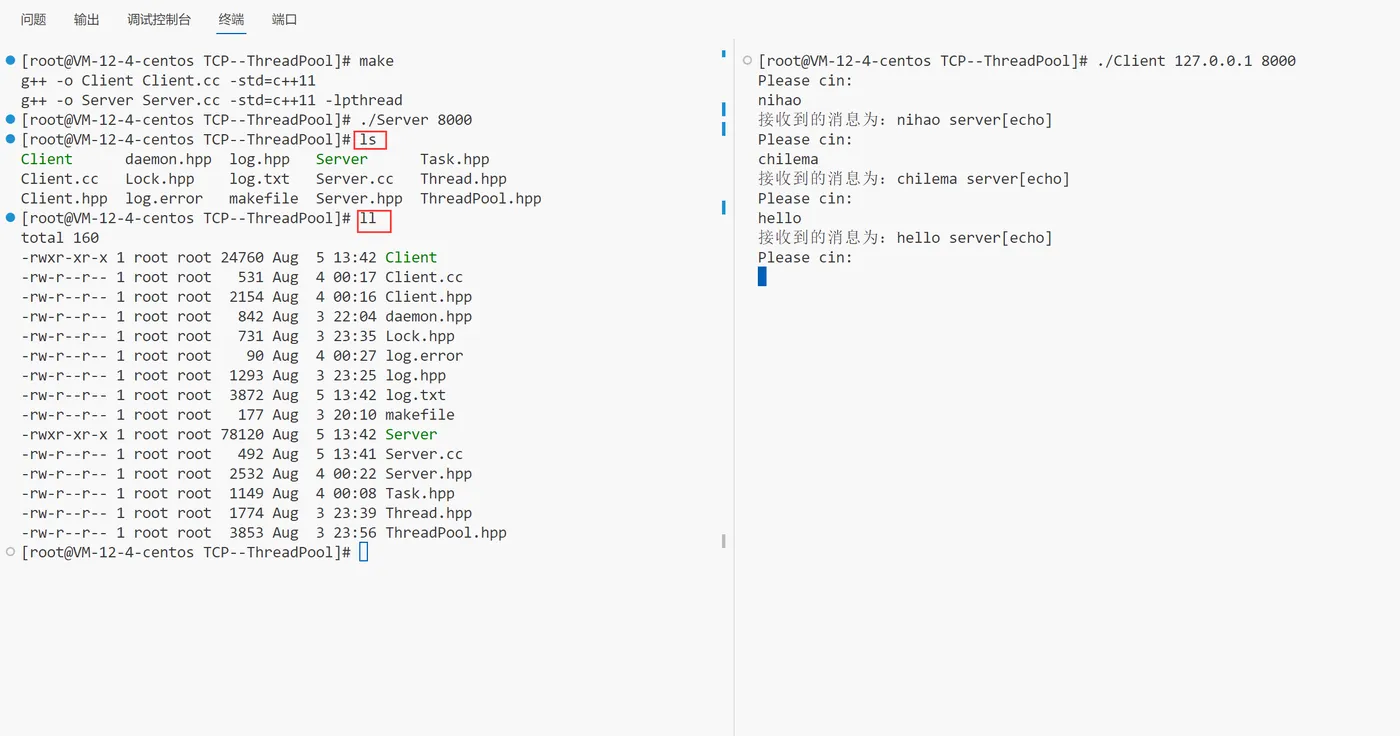Click the ll row for Client.hpp, size 2154
Screen dimensions: 1400x736
pos(246,297)
